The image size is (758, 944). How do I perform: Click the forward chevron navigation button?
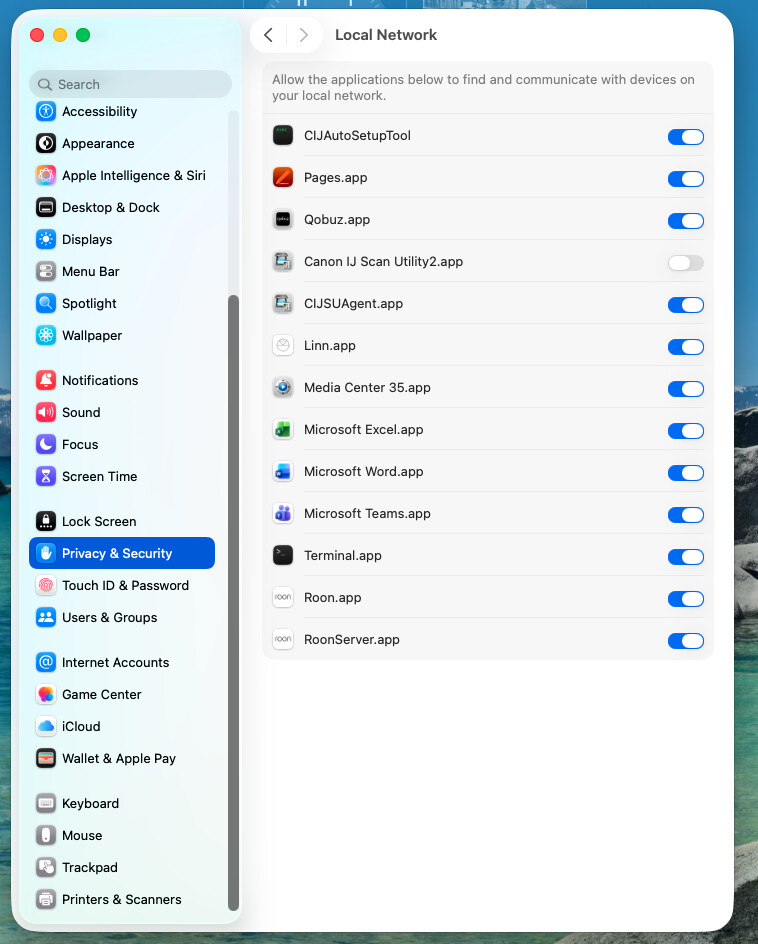pos(303,35)
